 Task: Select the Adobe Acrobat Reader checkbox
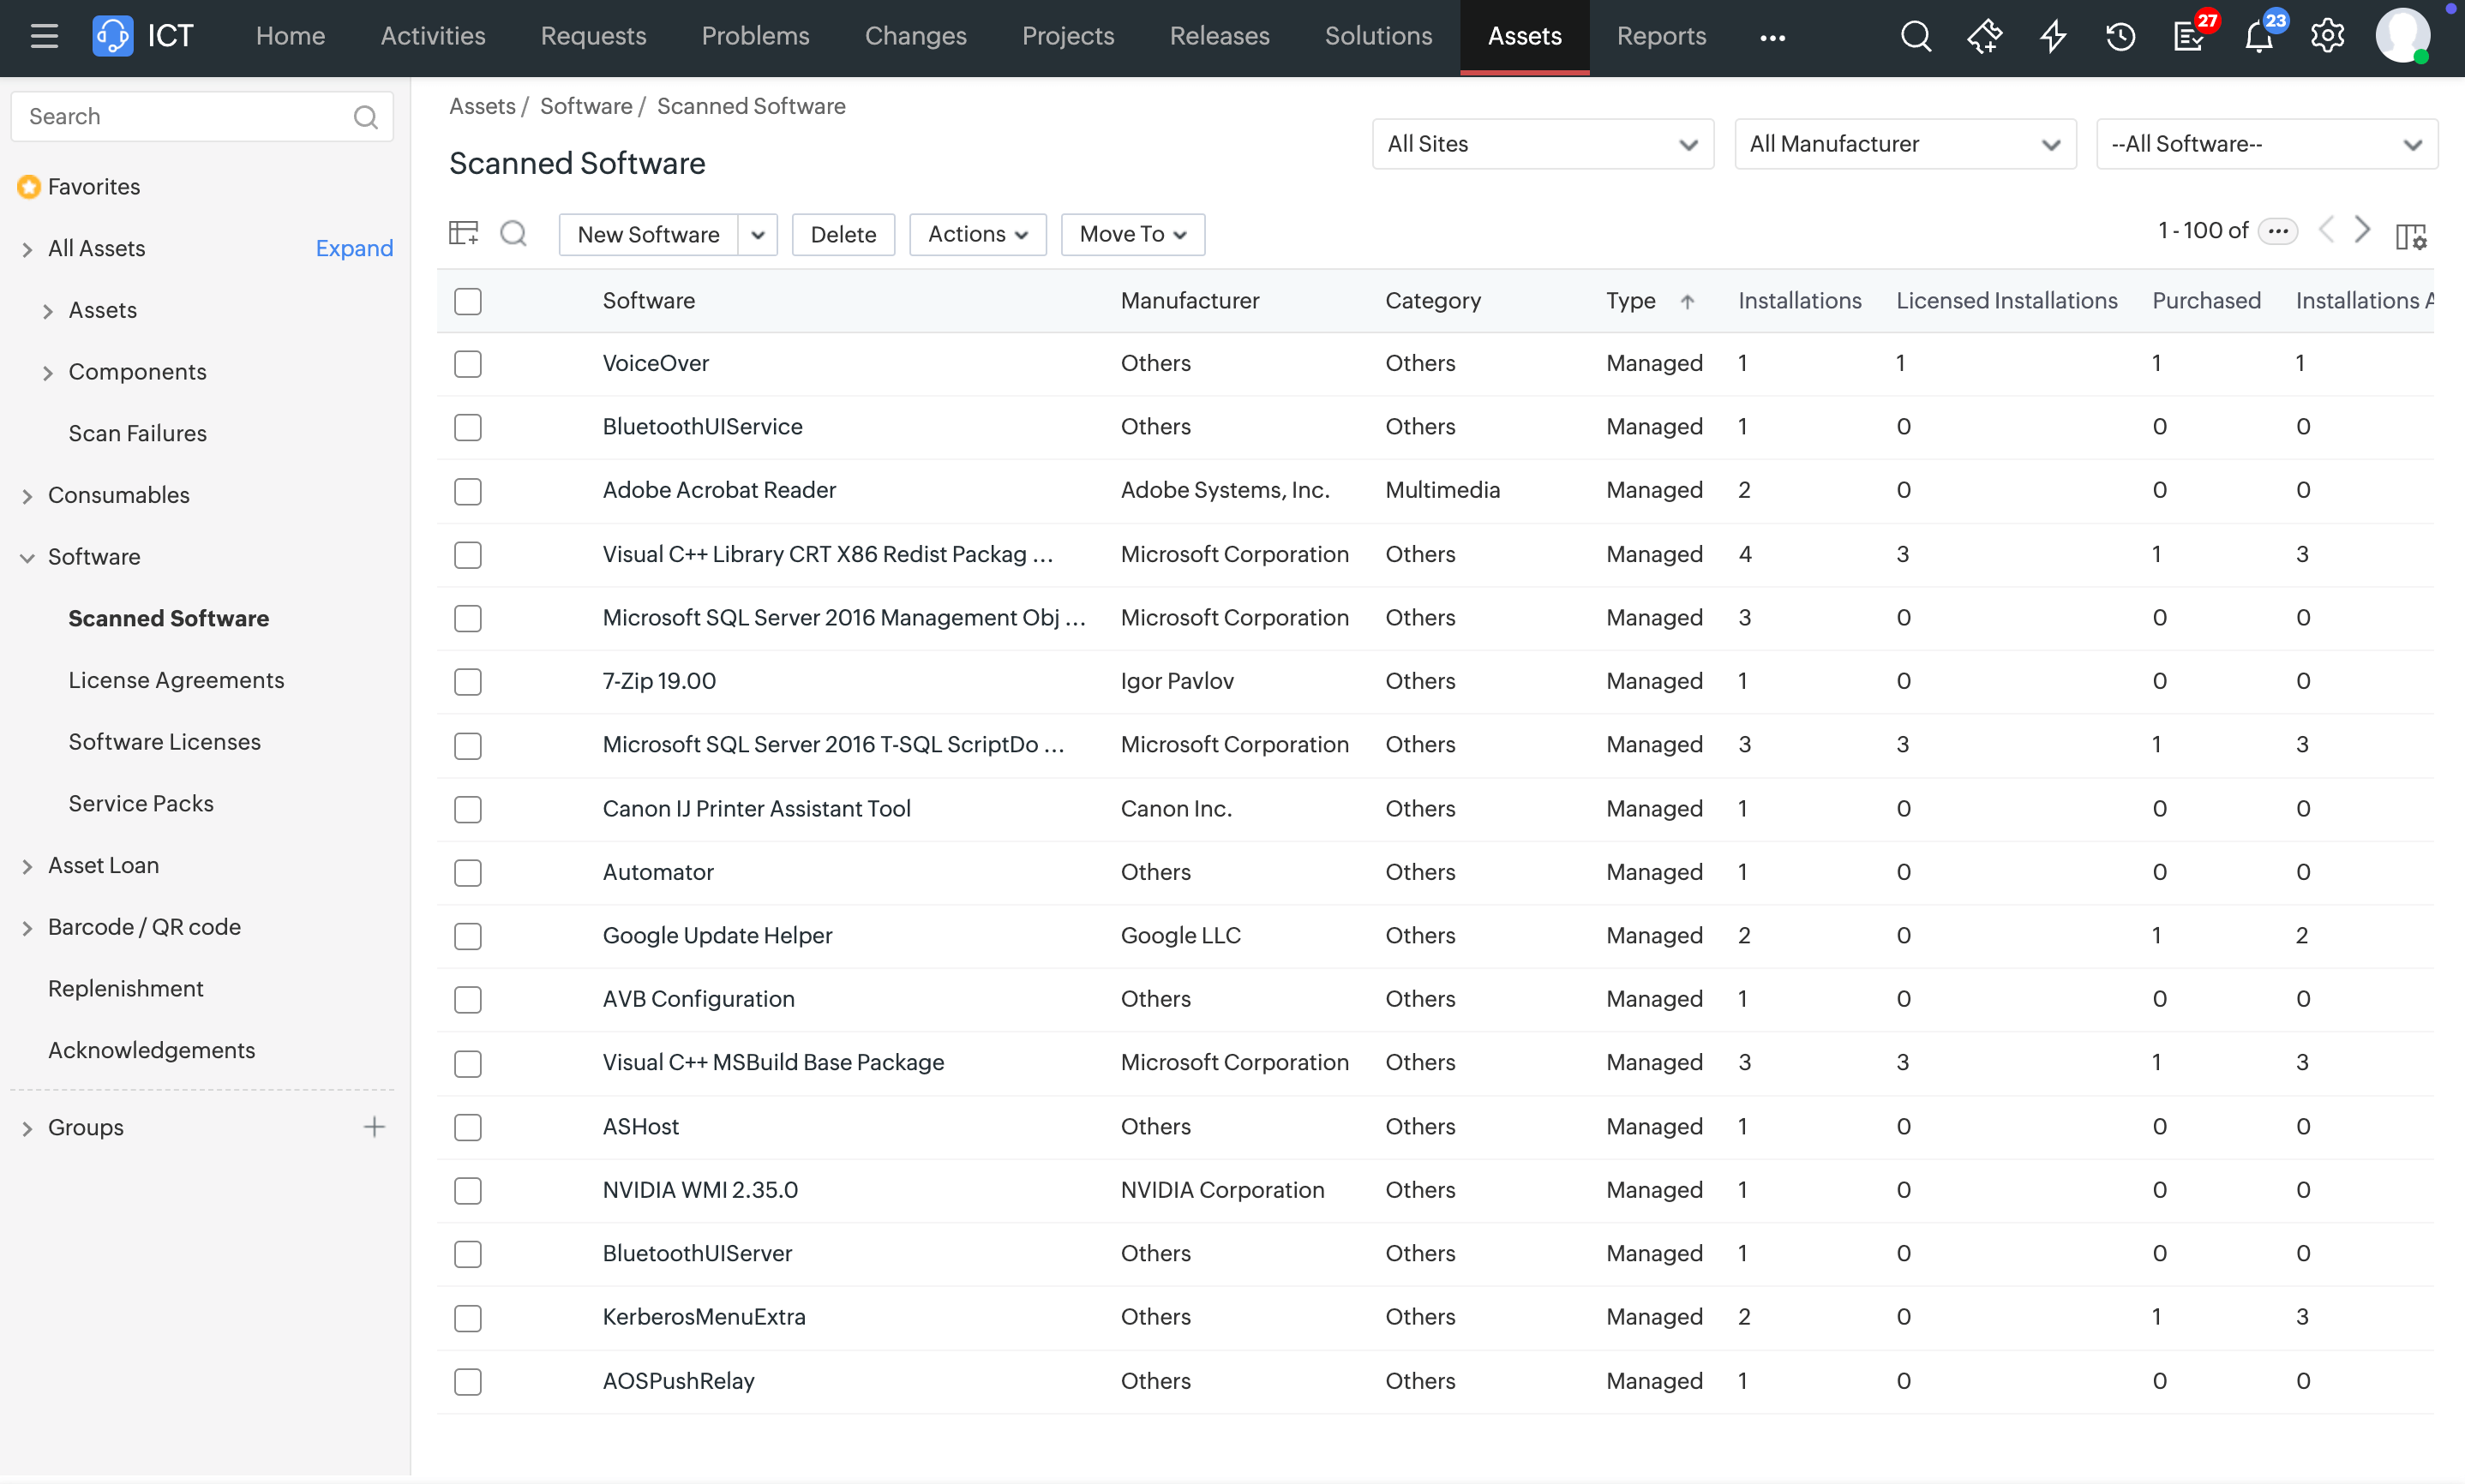pos(468,491)
